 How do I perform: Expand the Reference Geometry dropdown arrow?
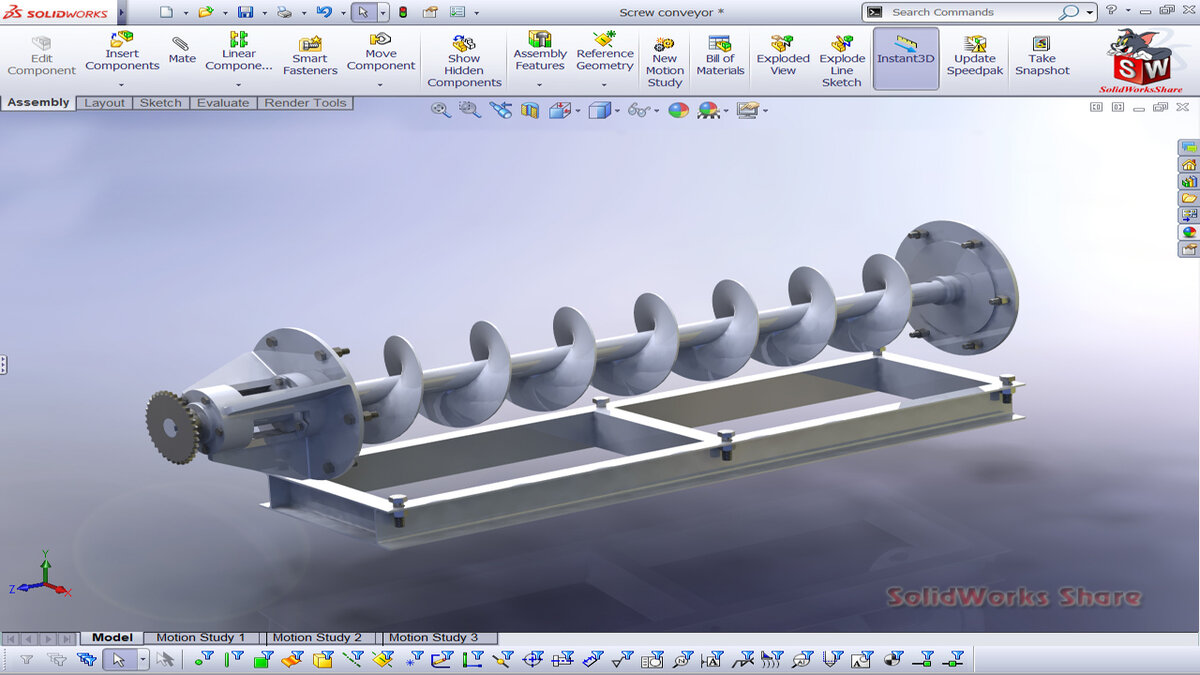(x=604, y=85)
